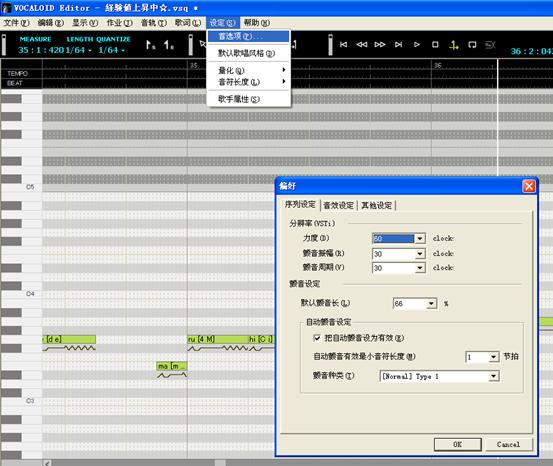Click the rewind button

(x=362, y=44)
